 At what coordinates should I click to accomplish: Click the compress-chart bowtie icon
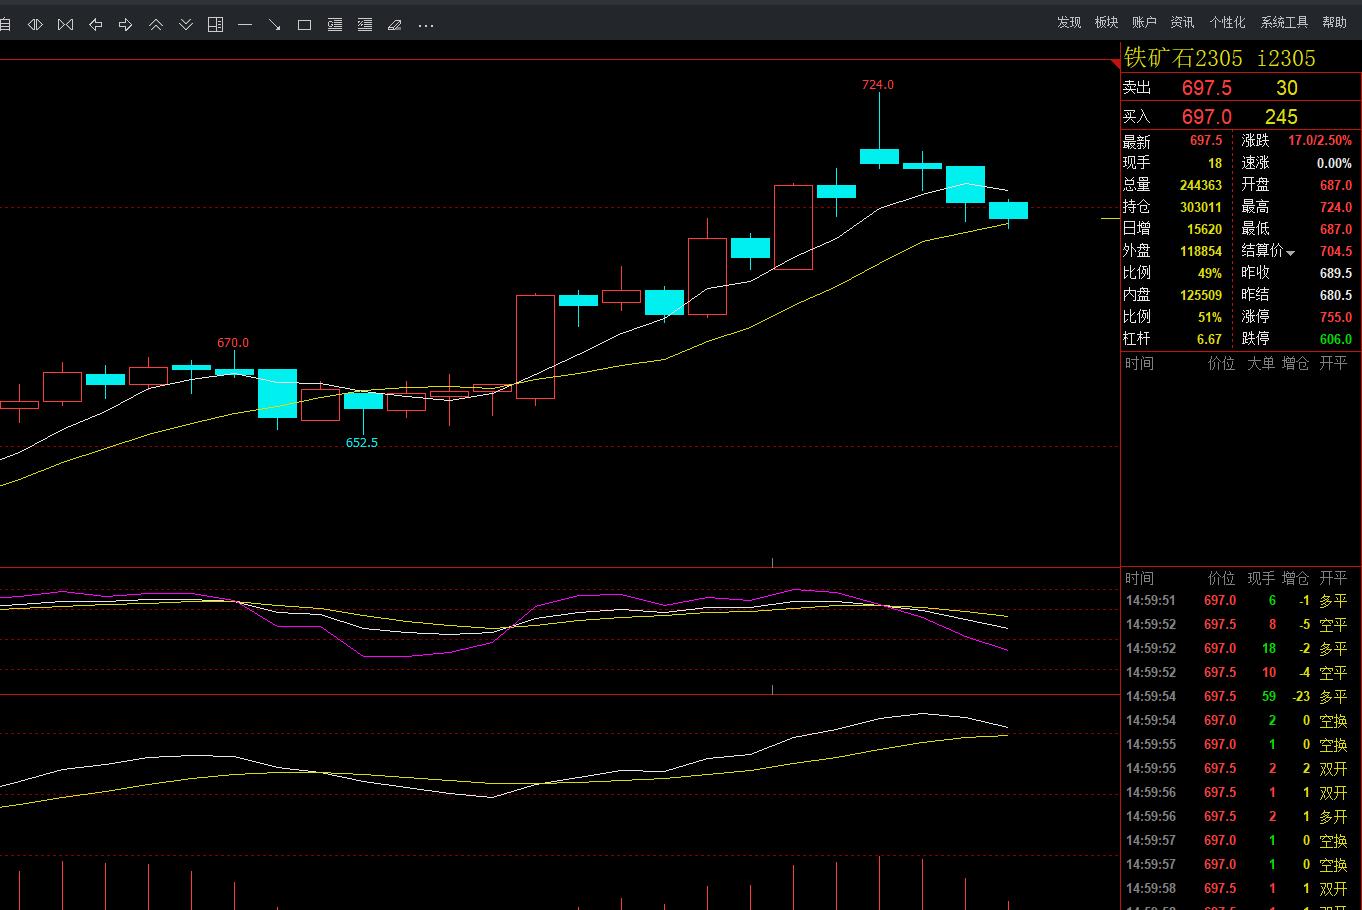(66, 24)
